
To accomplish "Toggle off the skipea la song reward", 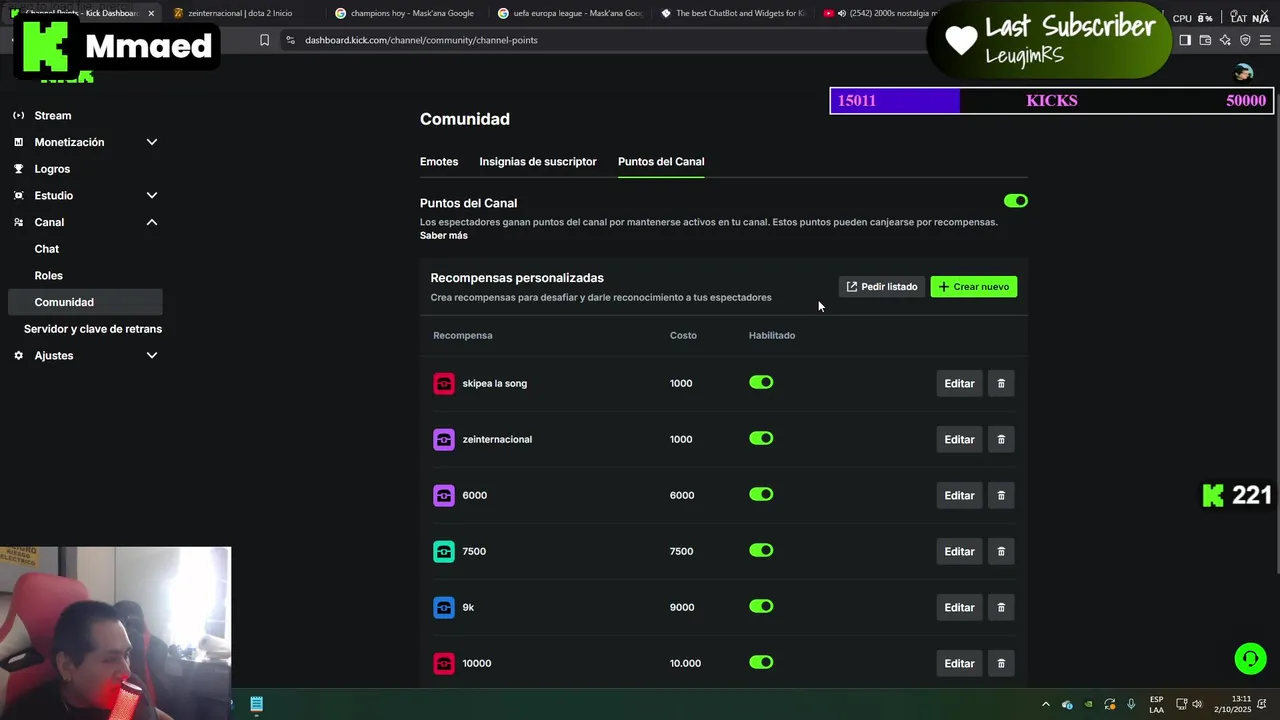I will coord(761,383).
